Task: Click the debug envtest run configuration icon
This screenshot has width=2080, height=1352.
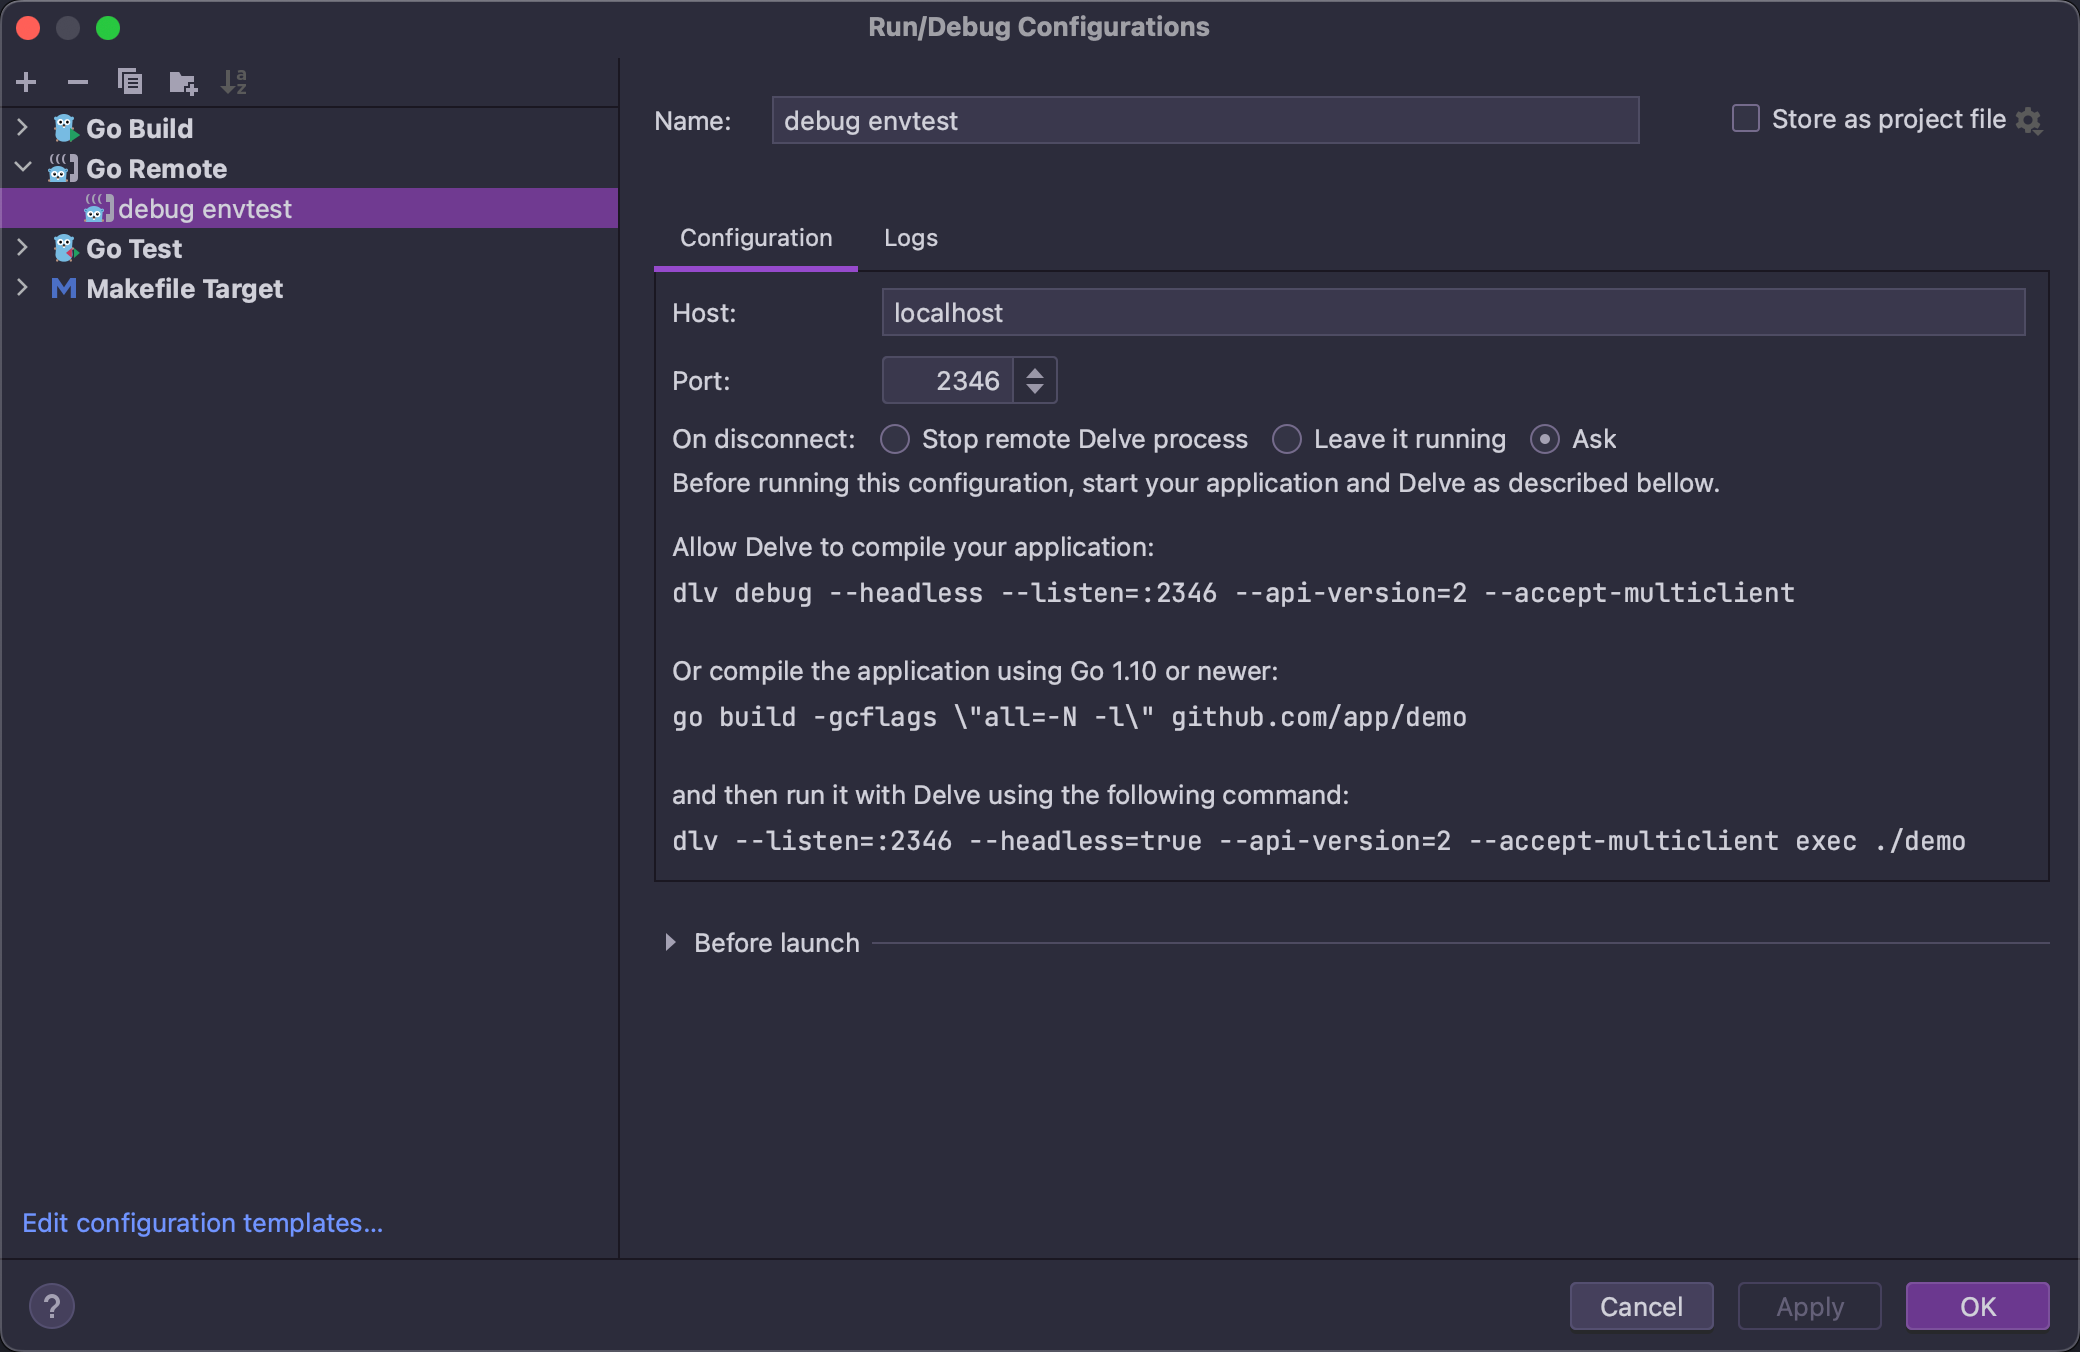Action: tap(97, 209)
